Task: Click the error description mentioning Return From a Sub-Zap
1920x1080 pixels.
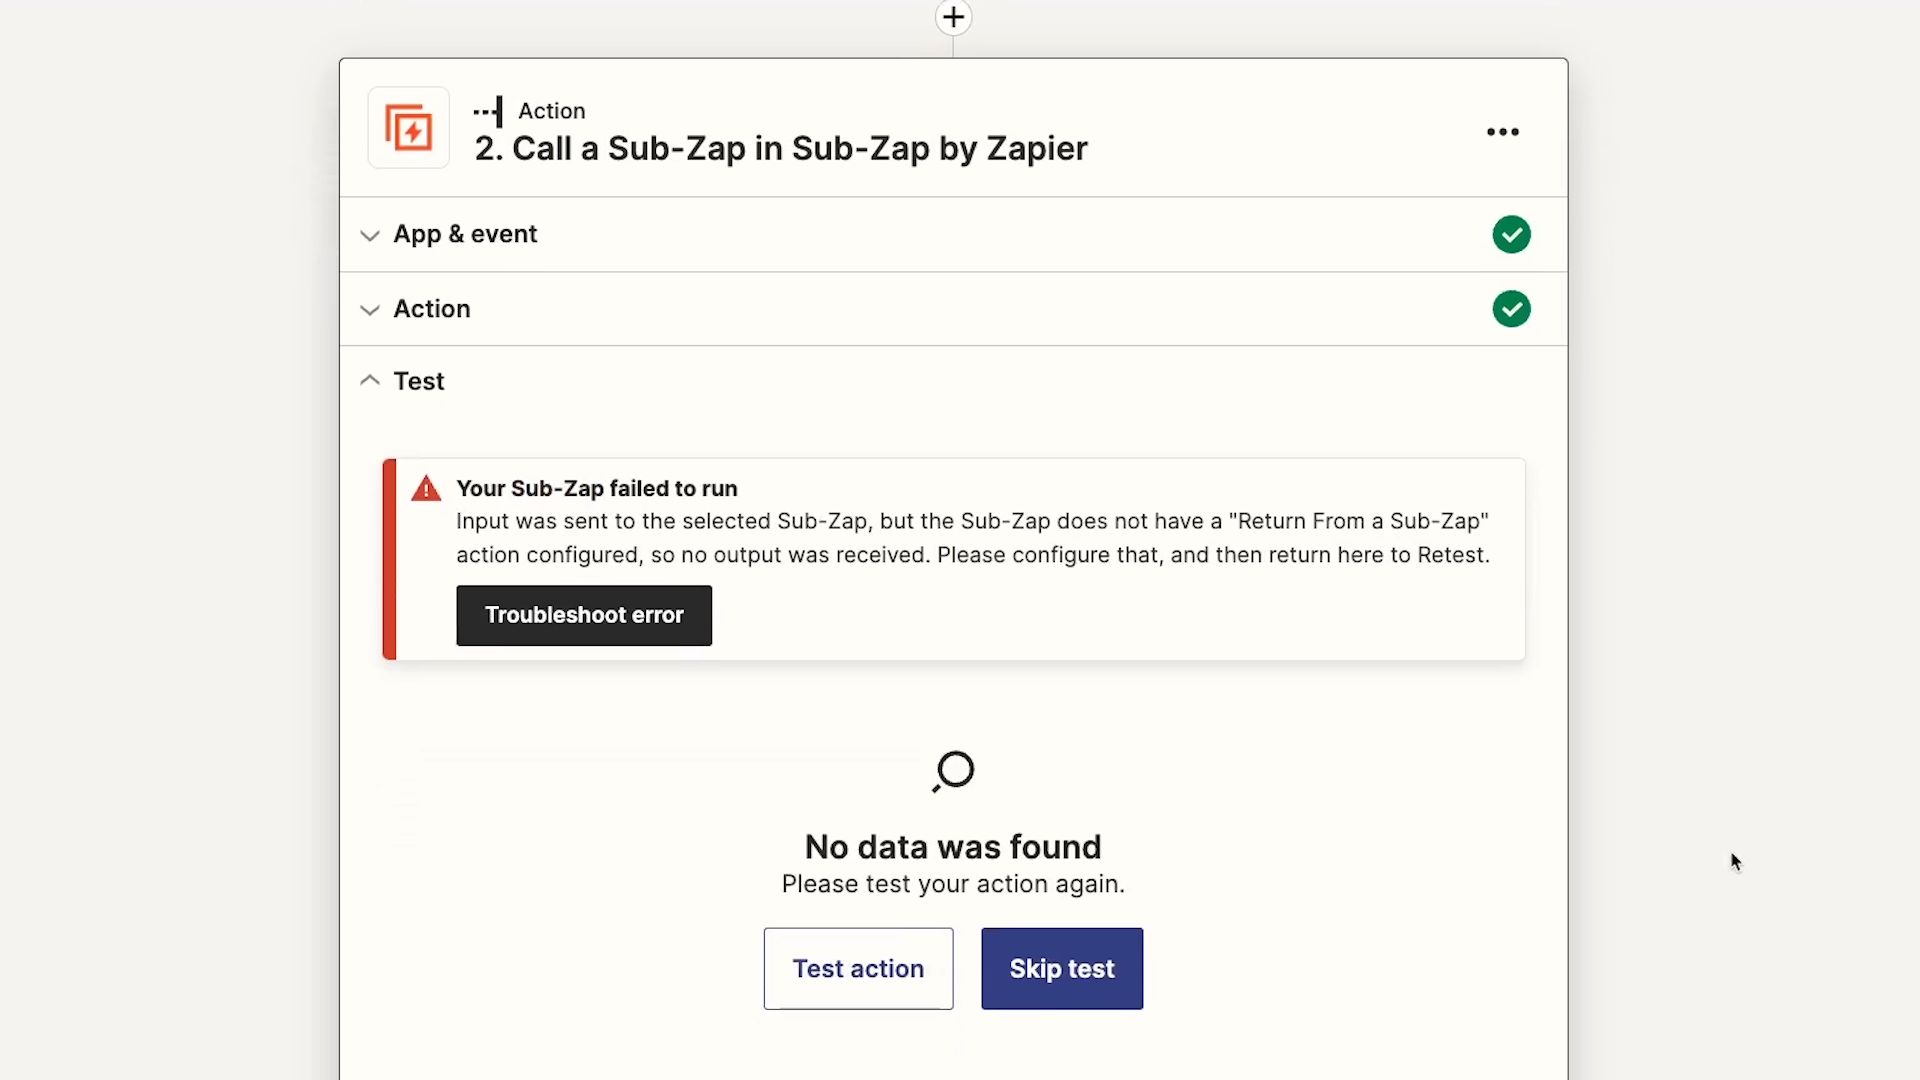Action: click(973, 538)
